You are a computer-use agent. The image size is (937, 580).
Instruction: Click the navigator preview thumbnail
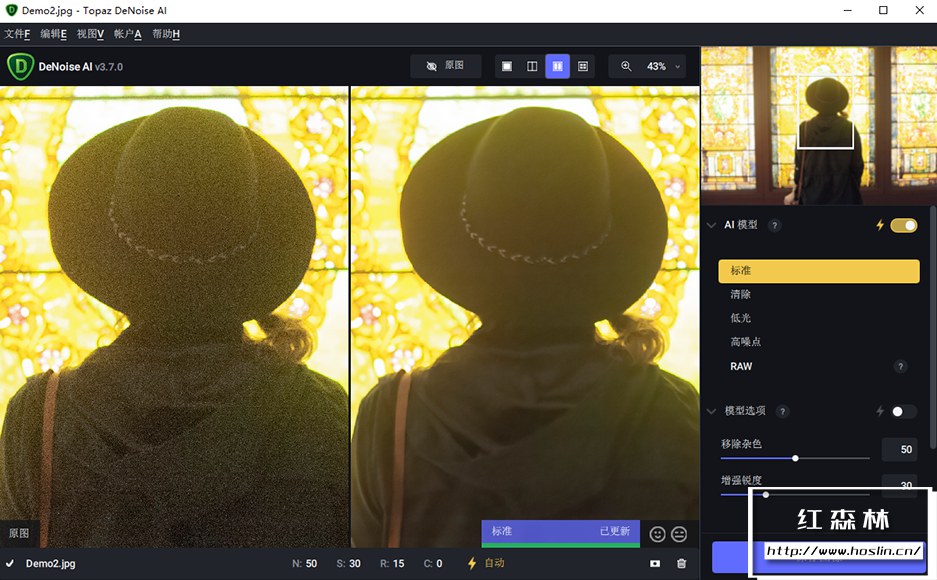(819, 126)
